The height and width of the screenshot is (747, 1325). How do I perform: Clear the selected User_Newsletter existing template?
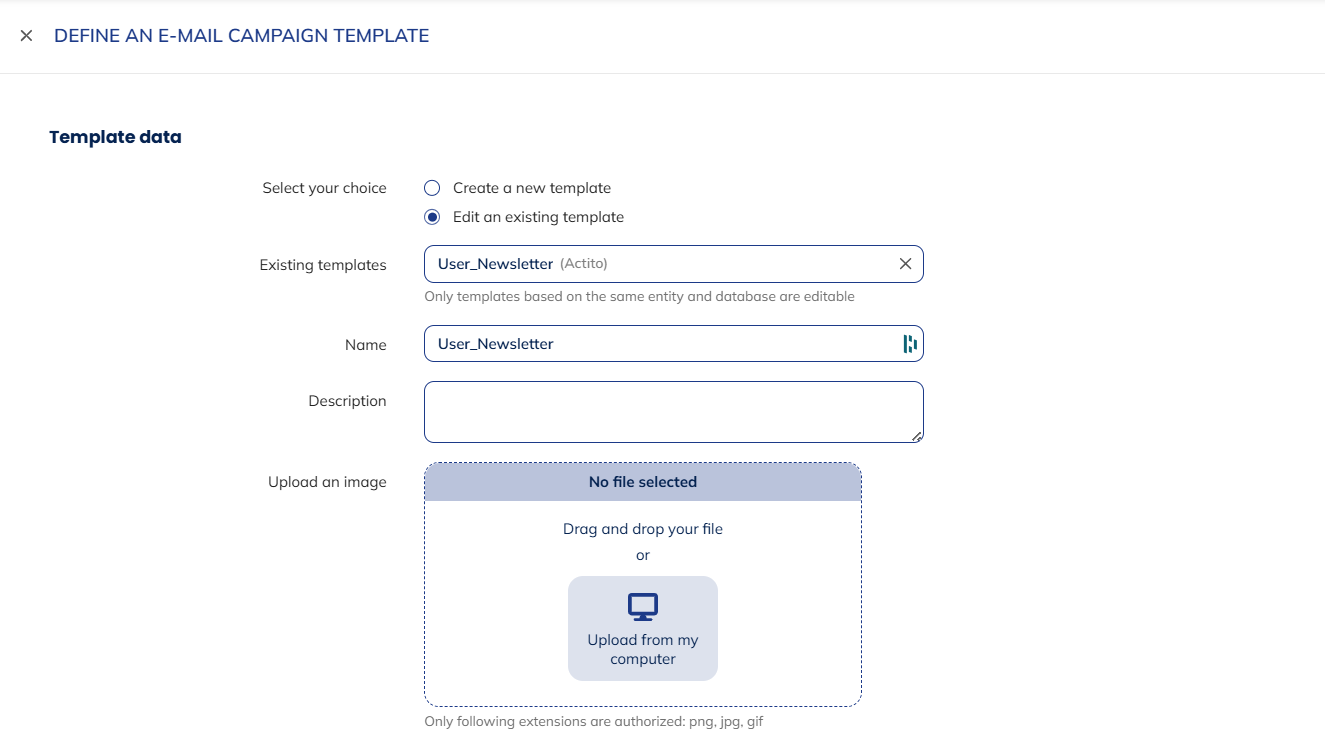[x=905, y=264]
